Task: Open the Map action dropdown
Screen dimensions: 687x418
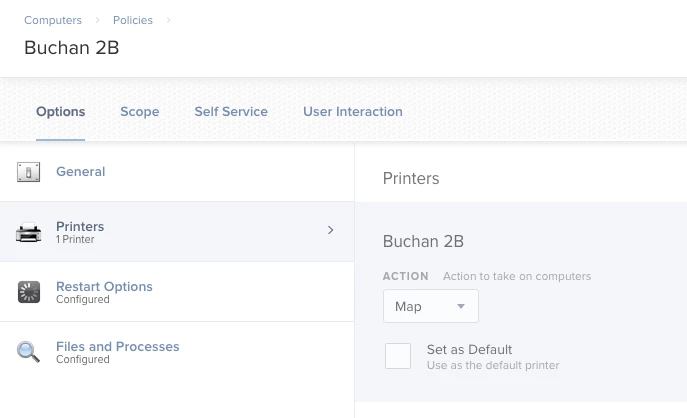Action: click(431, 306)
